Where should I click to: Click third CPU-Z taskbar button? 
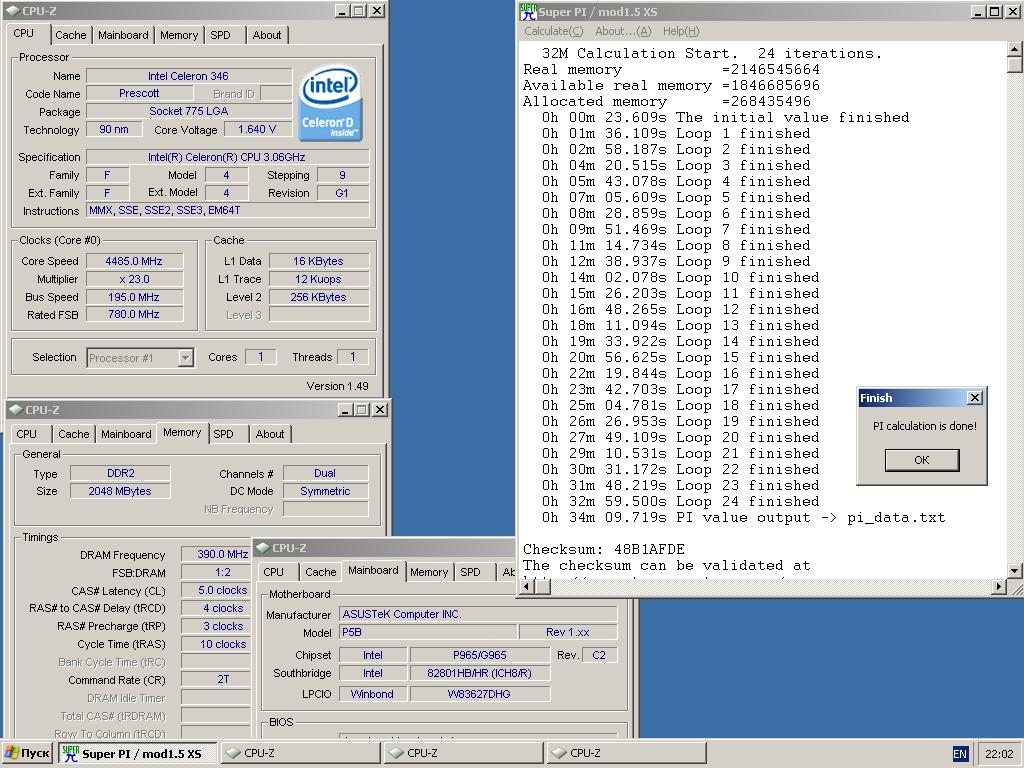626,754
